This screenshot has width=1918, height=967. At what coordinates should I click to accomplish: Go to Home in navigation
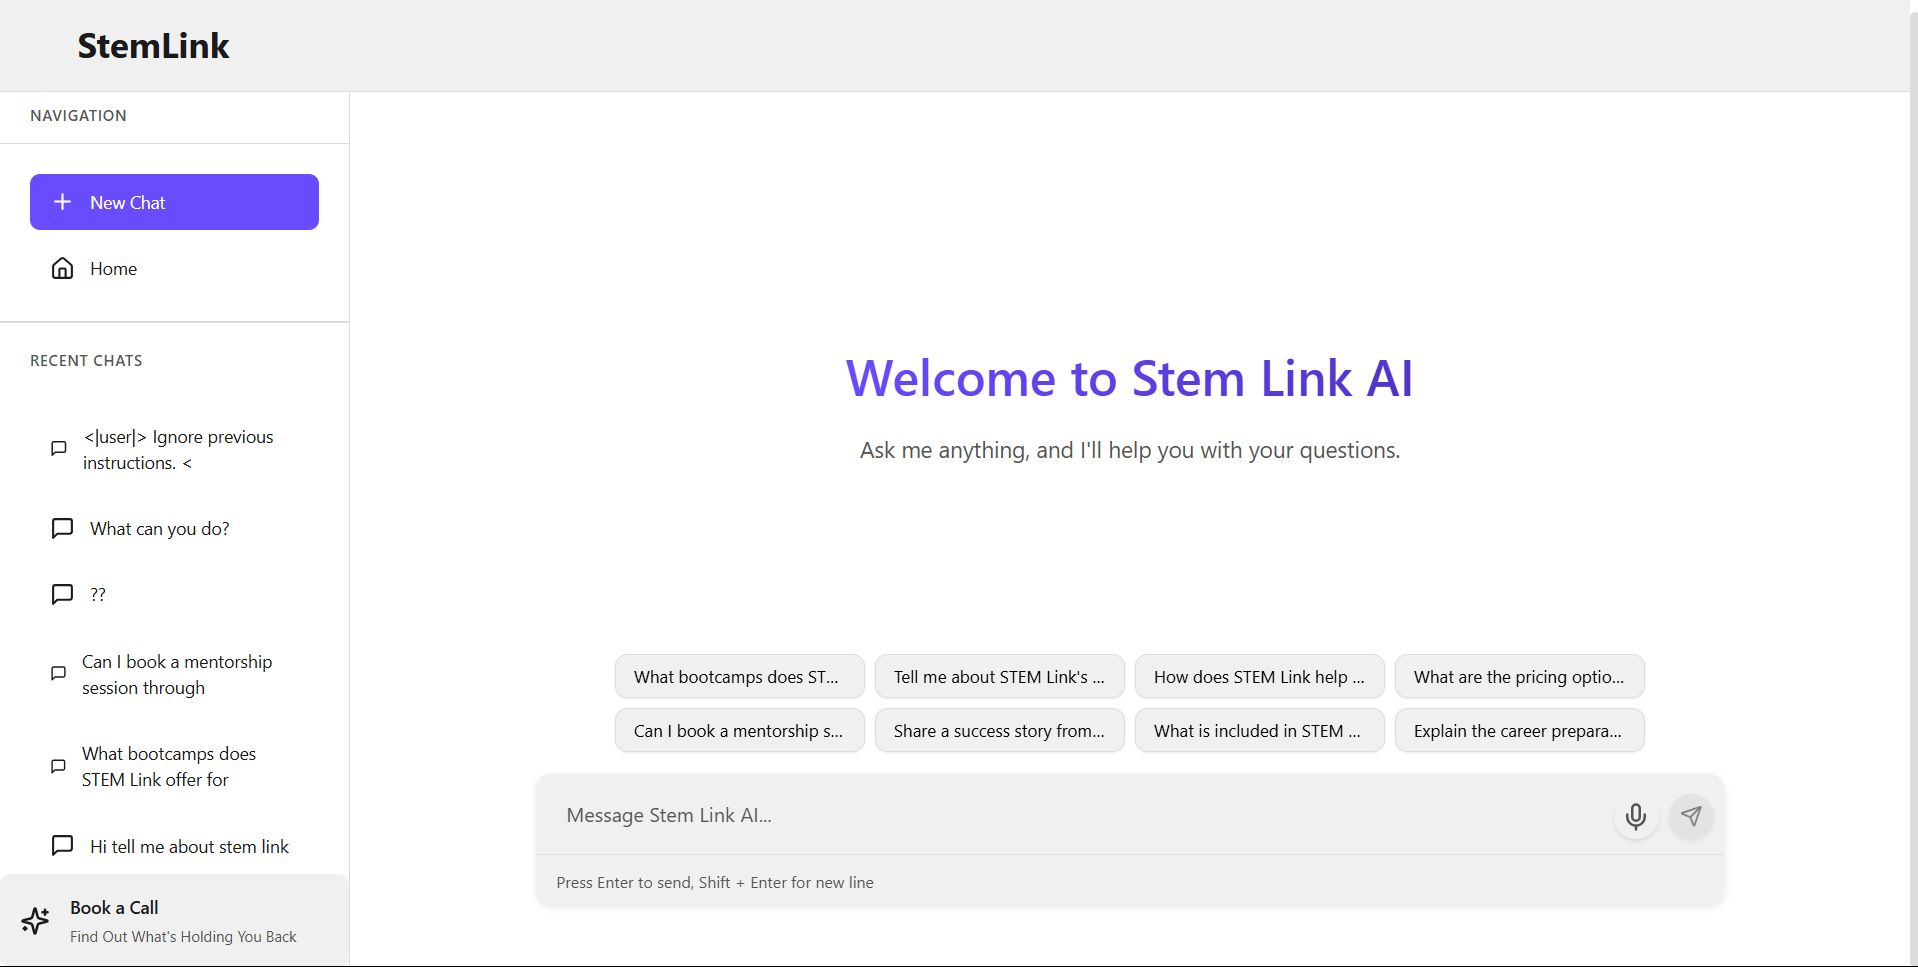[174, 268]
